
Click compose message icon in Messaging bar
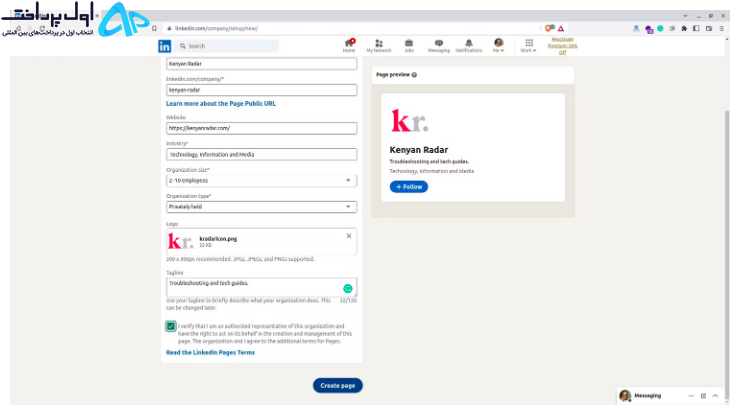point(703,396)
